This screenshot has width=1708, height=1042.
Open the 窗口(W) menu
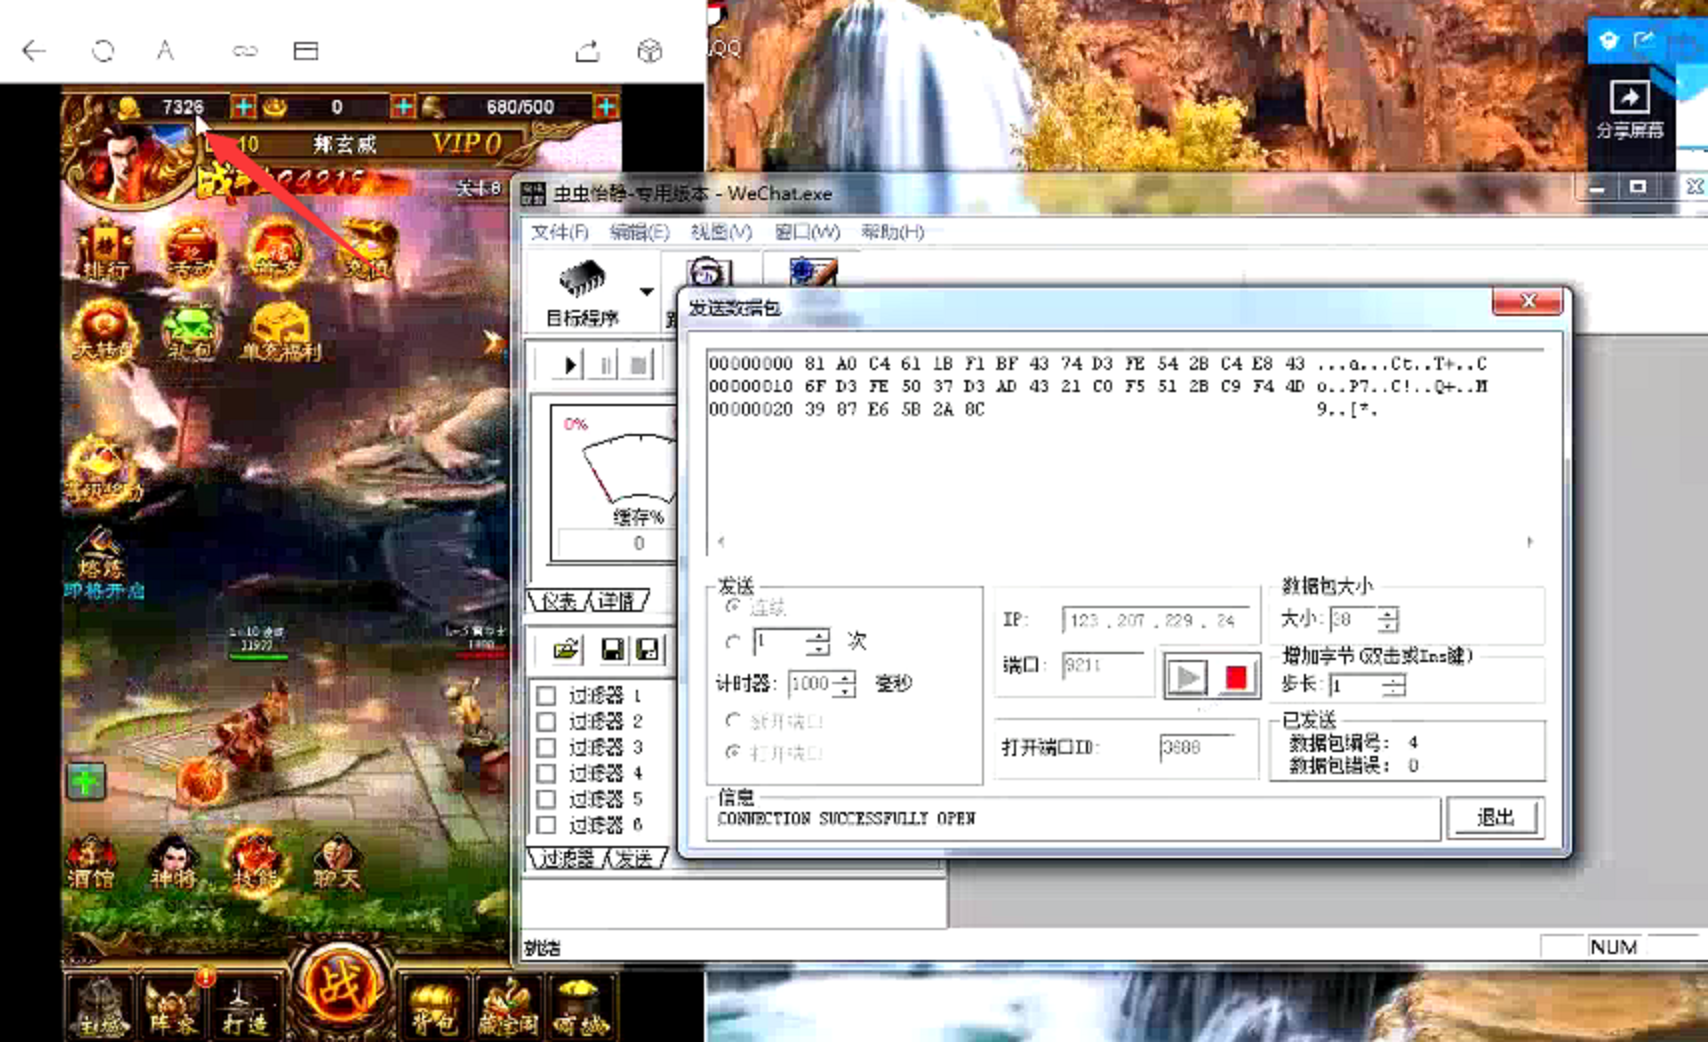807,232
